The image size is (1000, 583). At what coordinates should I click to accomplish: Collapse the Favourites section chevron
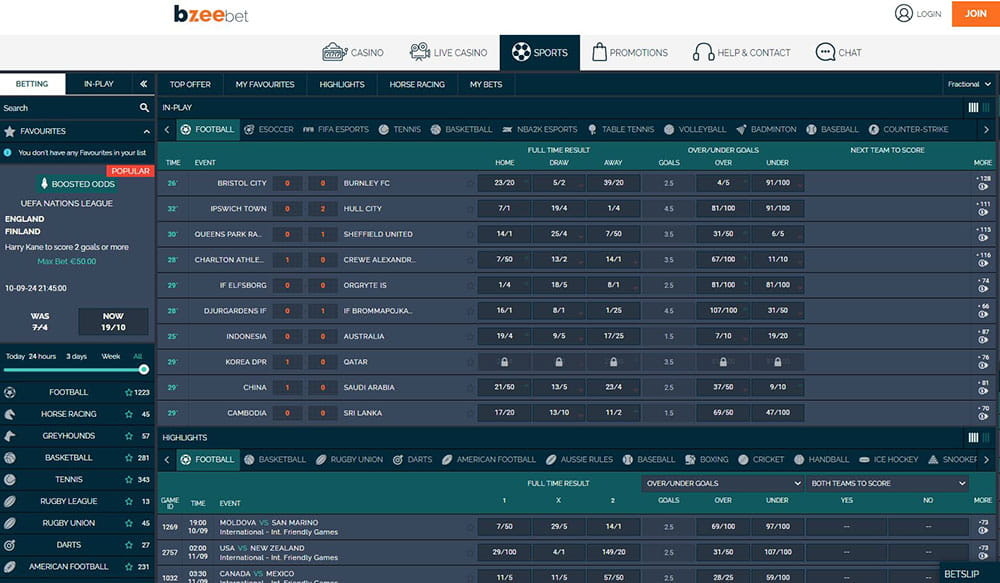147,131
